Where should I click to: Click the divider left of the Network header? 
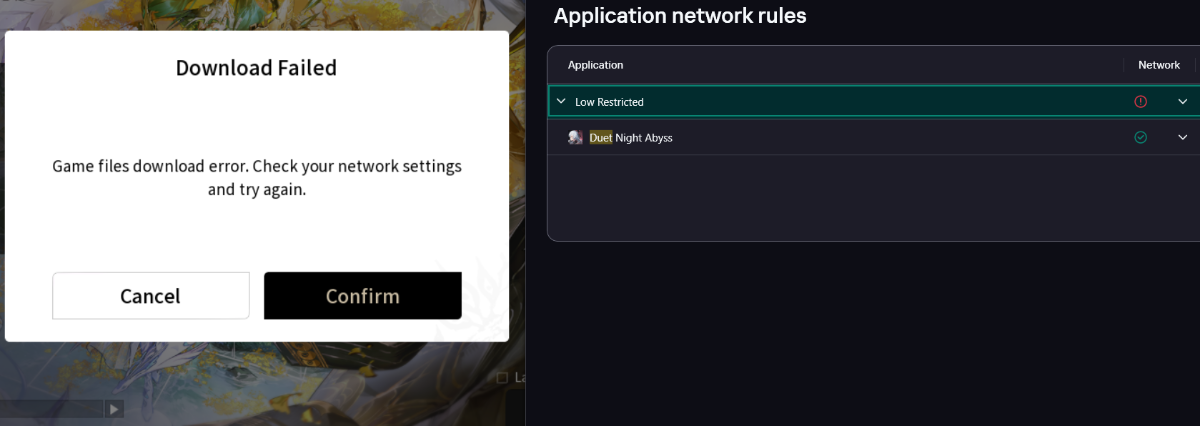[1123, 65]
